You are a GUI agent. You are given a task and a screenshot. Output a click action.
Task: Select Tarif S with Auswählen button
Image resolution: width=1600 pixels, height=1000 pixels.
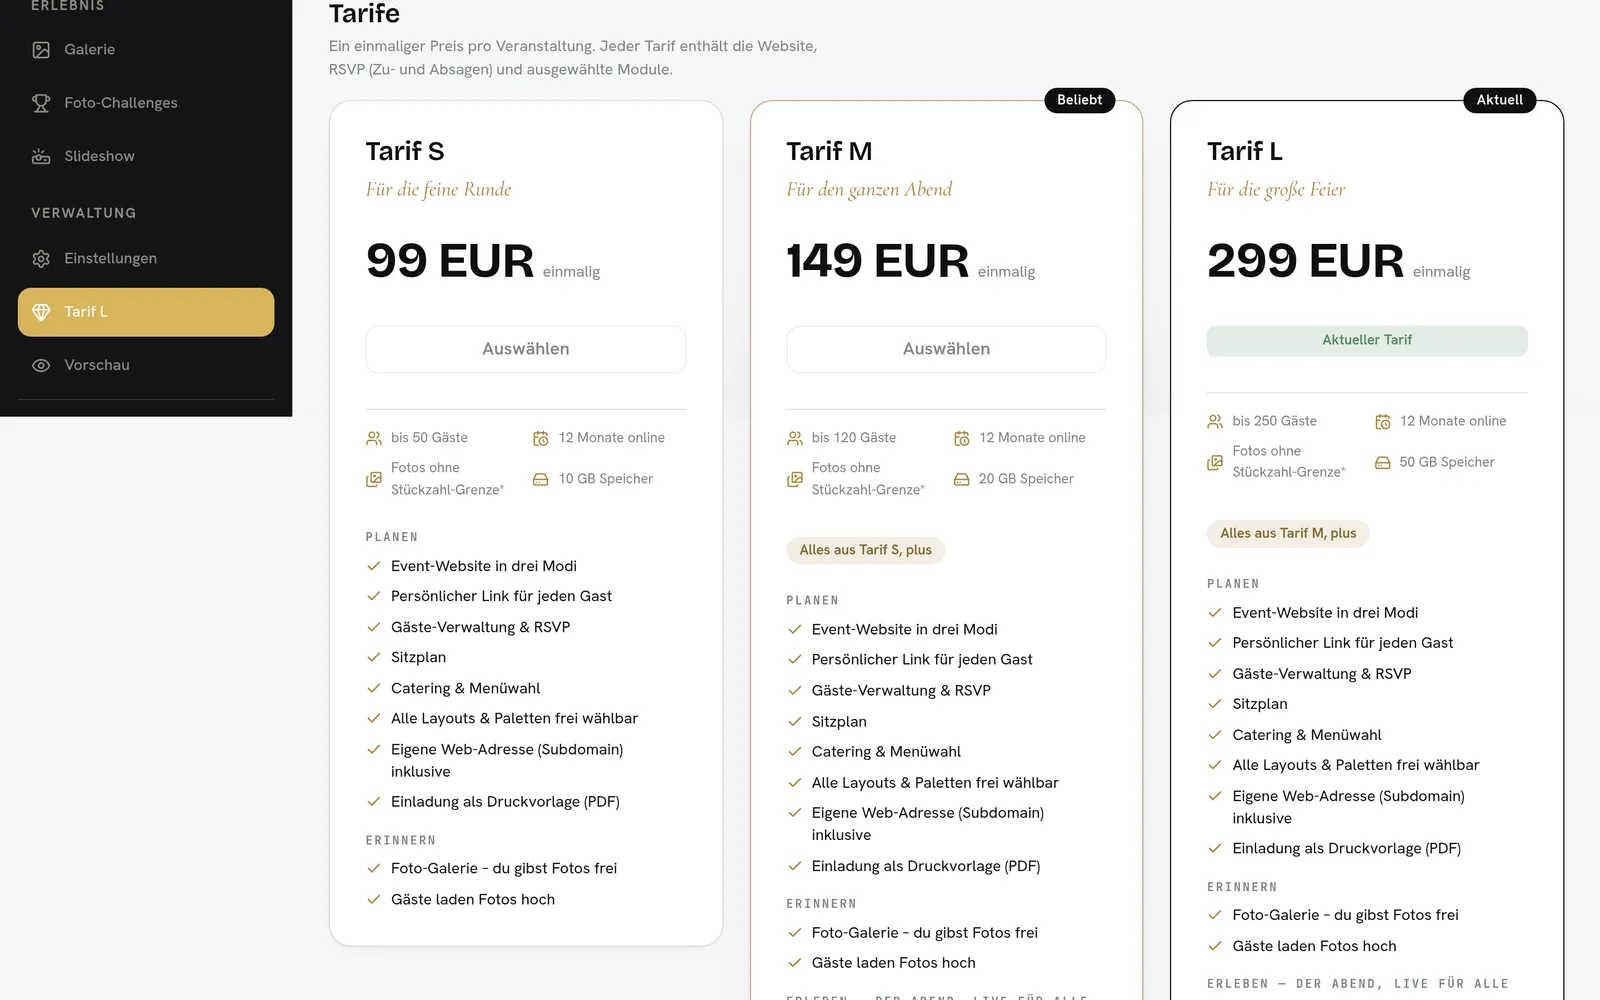(526, 349)
